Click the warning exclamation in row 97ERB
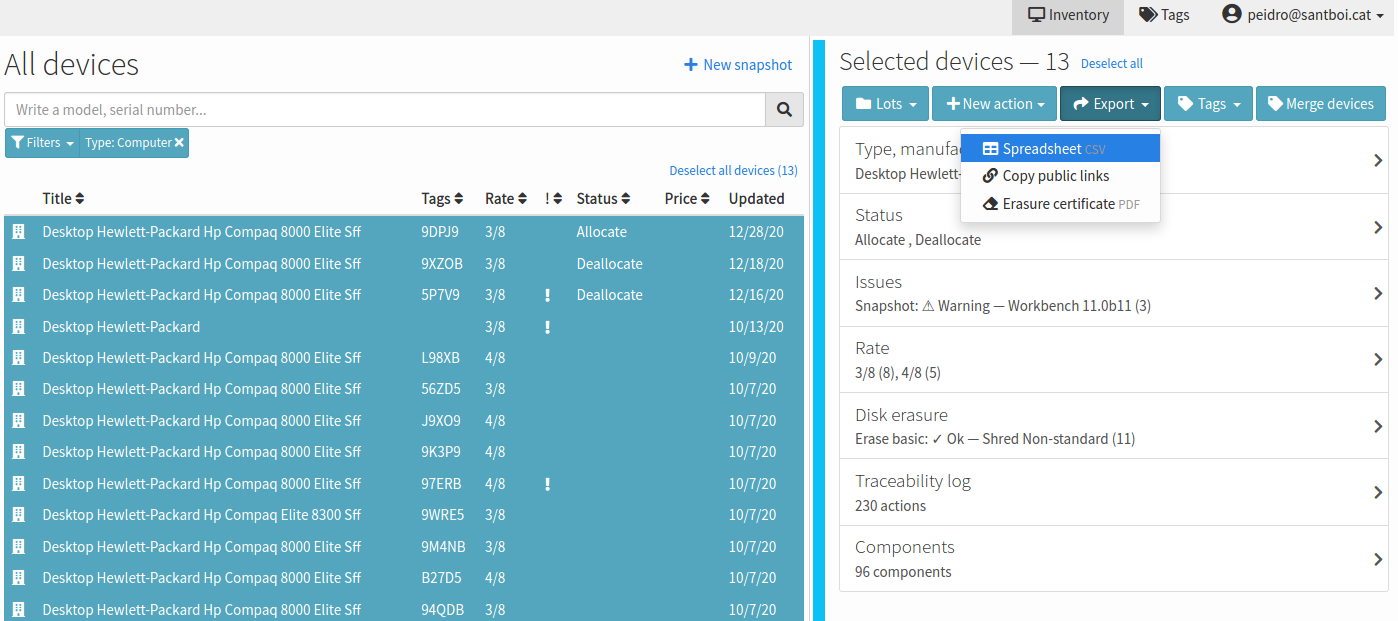 coord(548,484)
